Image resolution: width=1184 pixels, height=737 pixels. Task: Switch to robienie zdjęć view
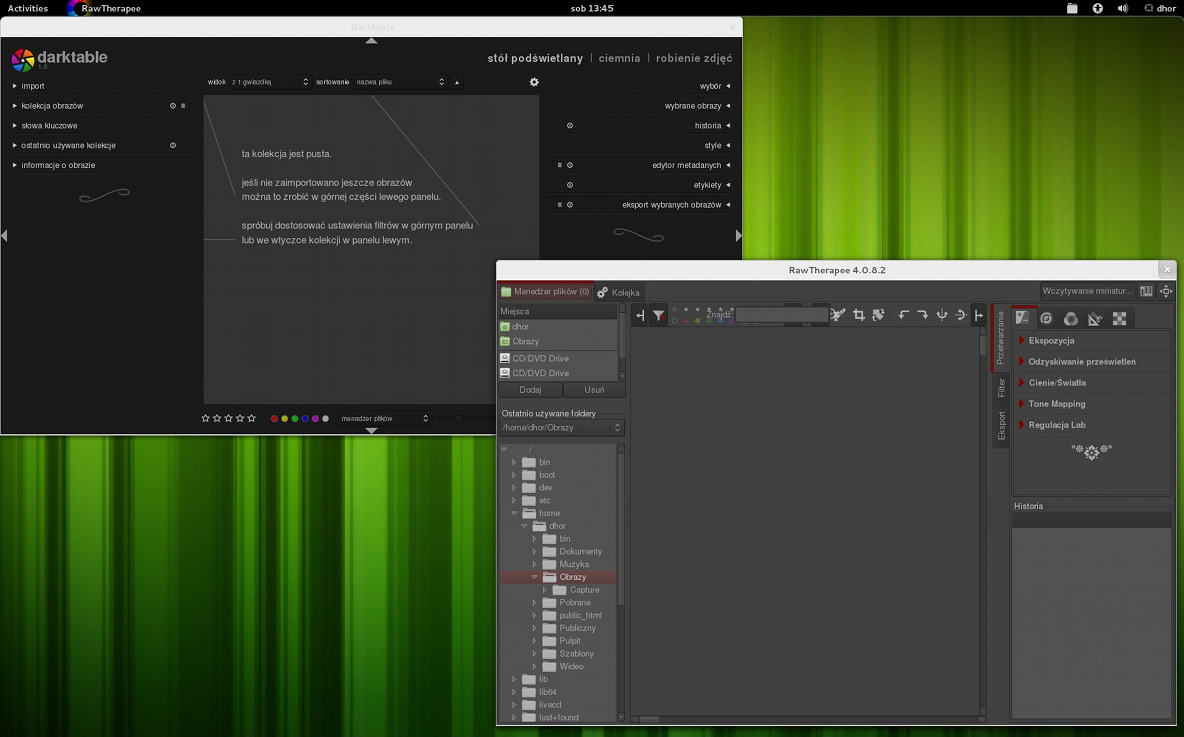(x=694, y=58)
